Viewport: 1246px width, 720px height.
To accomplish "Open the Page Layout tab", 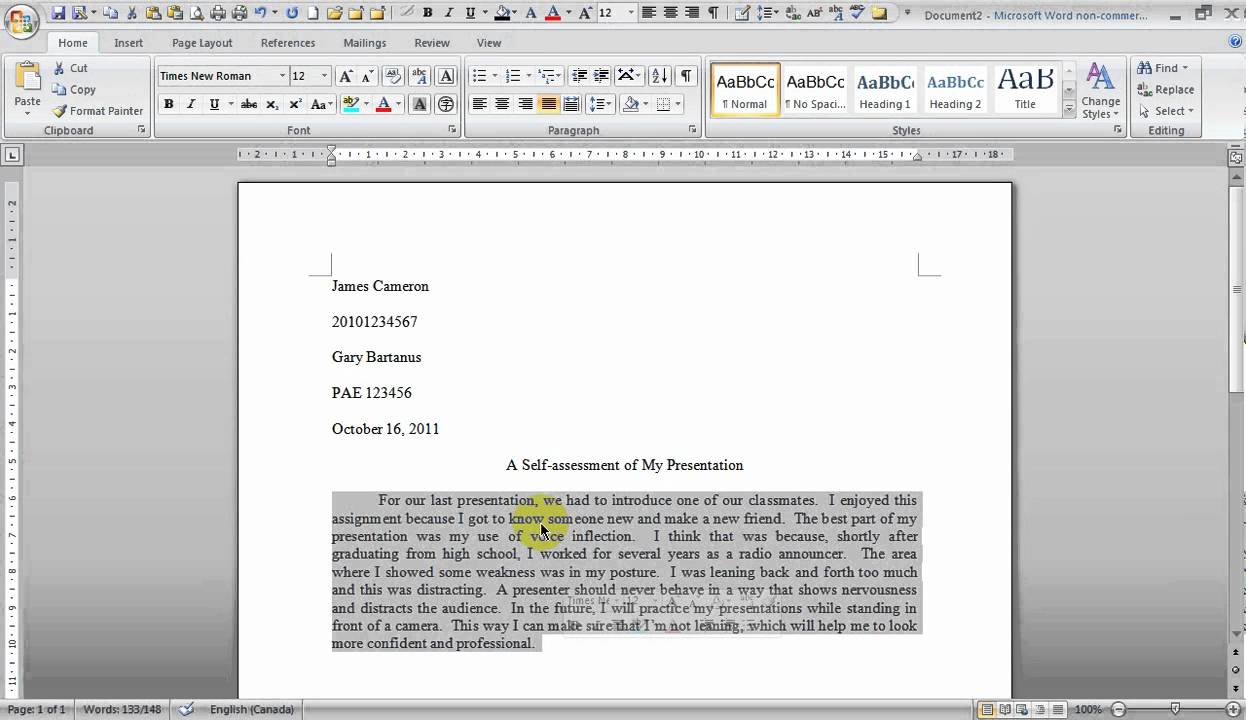I will point(202,43).
